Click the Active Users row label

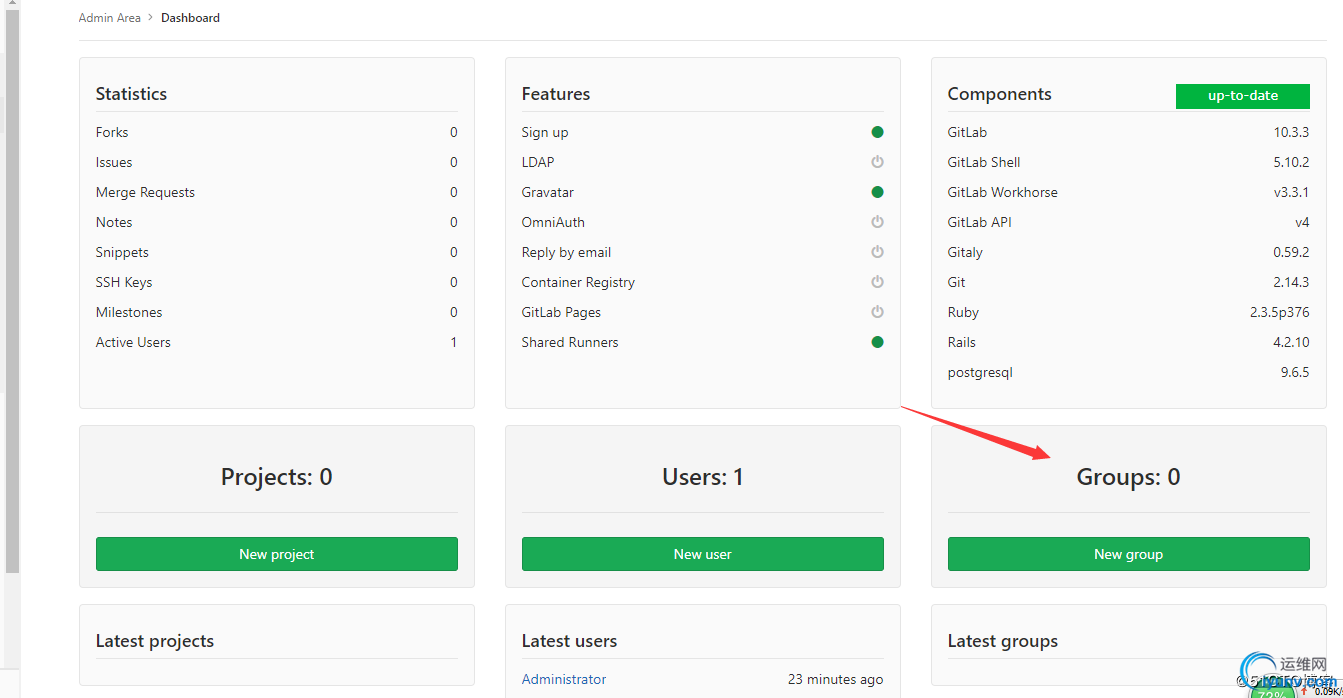pyautogui.click(x=133, y=342)
